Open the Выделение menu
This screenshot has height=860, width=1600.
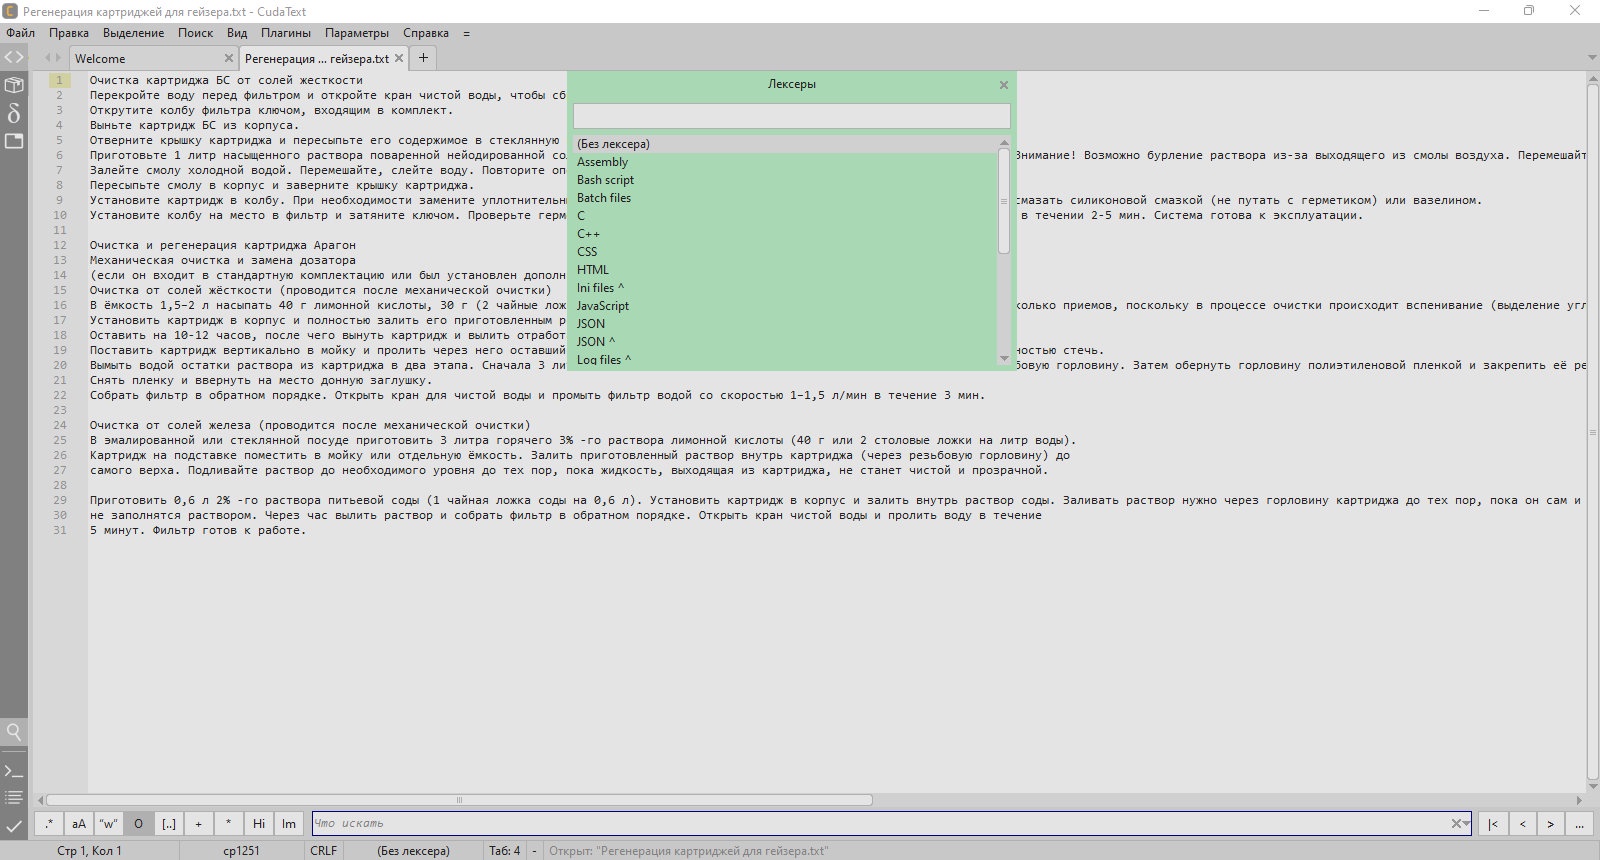133,33
